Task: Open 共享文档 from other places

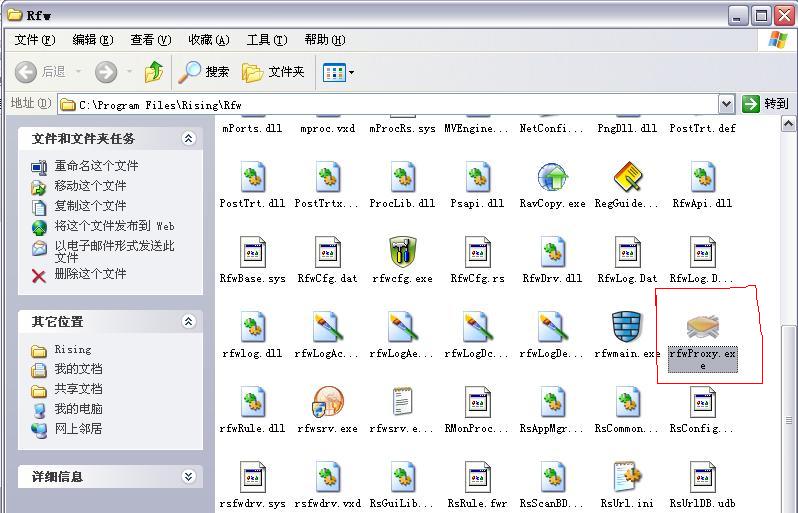Action: [x=78, y=389]
